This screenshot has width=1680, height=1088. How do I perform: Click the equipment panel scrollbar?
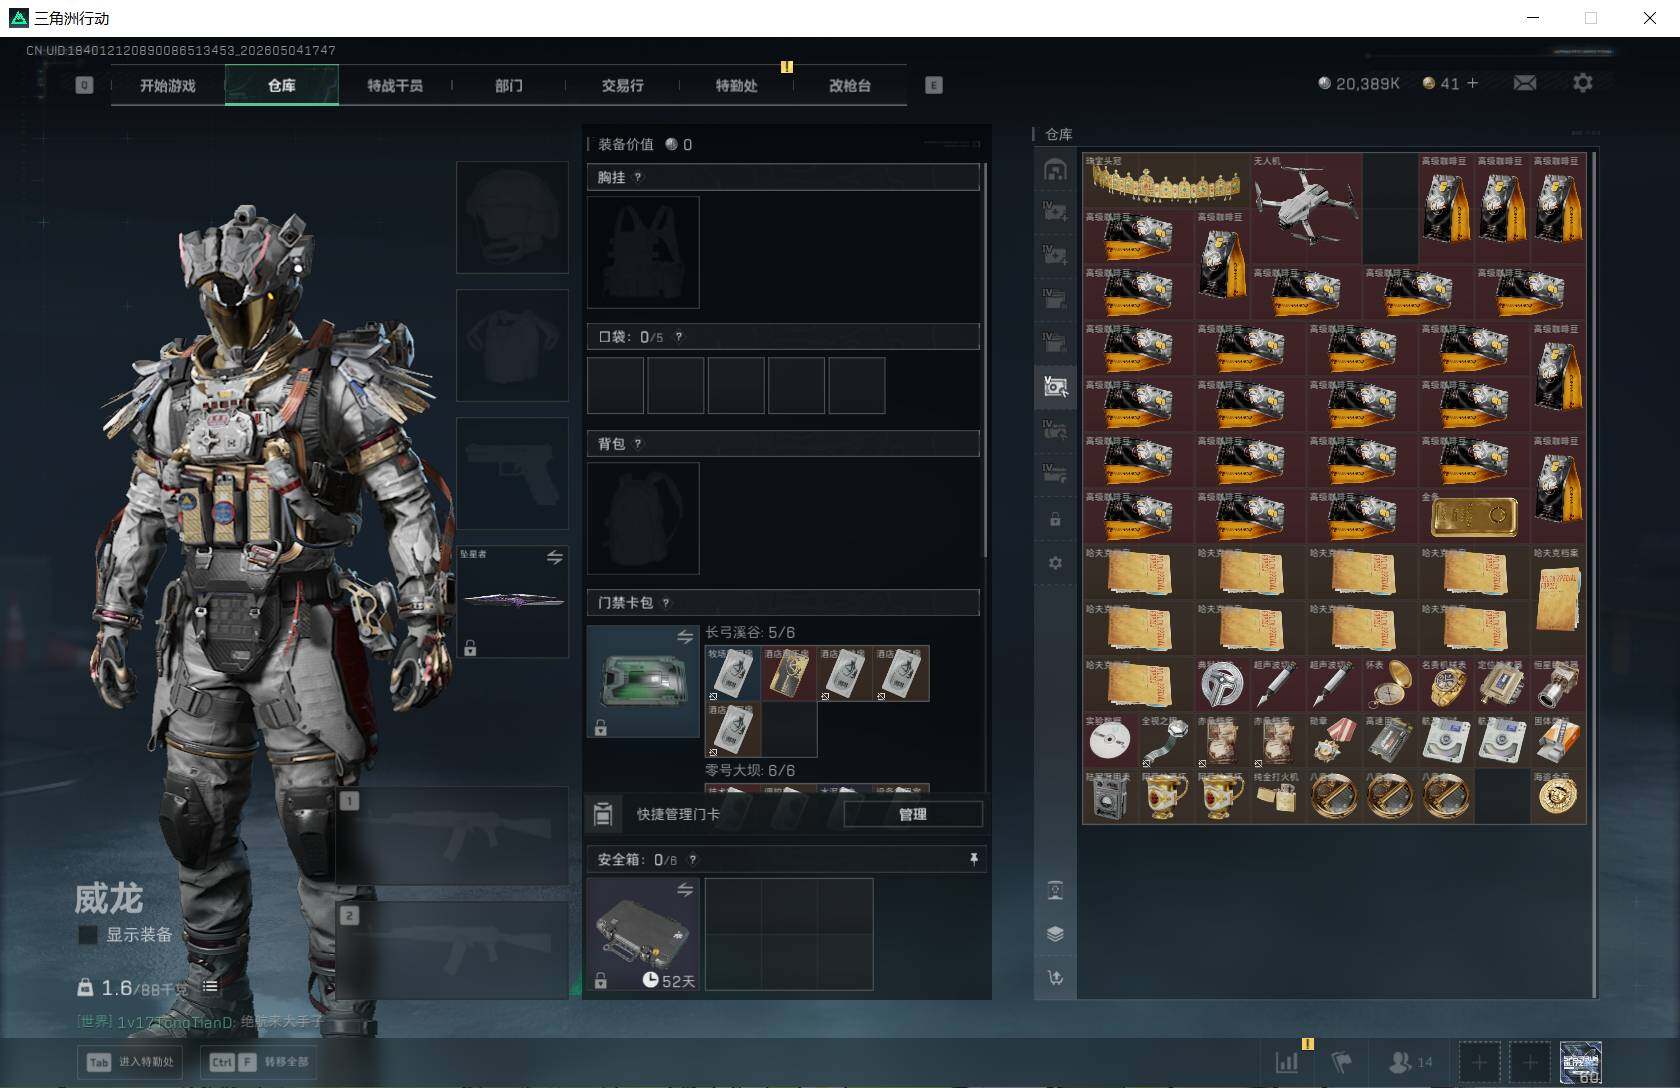(986, 360)
